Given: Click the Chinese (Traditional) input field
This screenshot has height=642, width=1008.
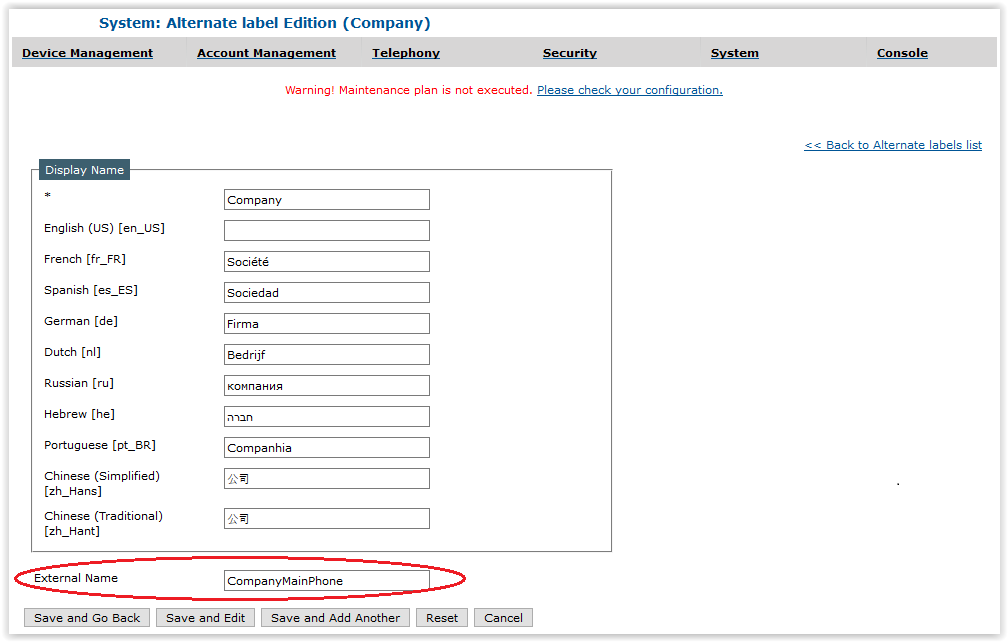Looking at the screenshot, I should click(x=327, y=519).
